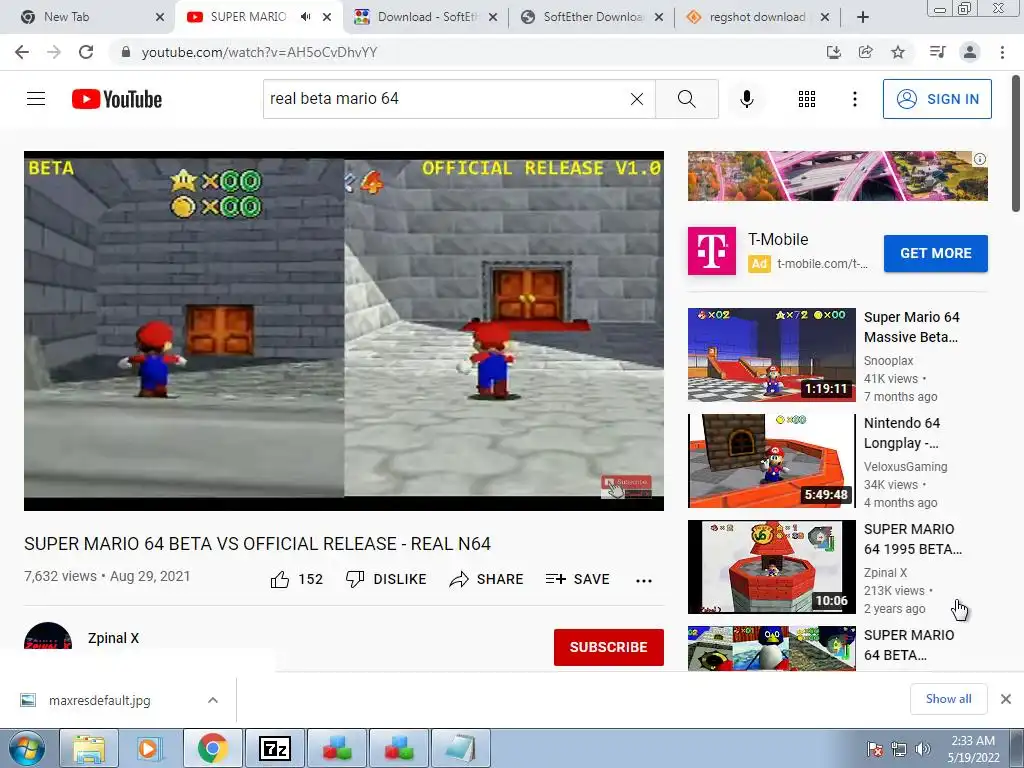Click the page vertical scrollbar

[x=1016, y=144]
